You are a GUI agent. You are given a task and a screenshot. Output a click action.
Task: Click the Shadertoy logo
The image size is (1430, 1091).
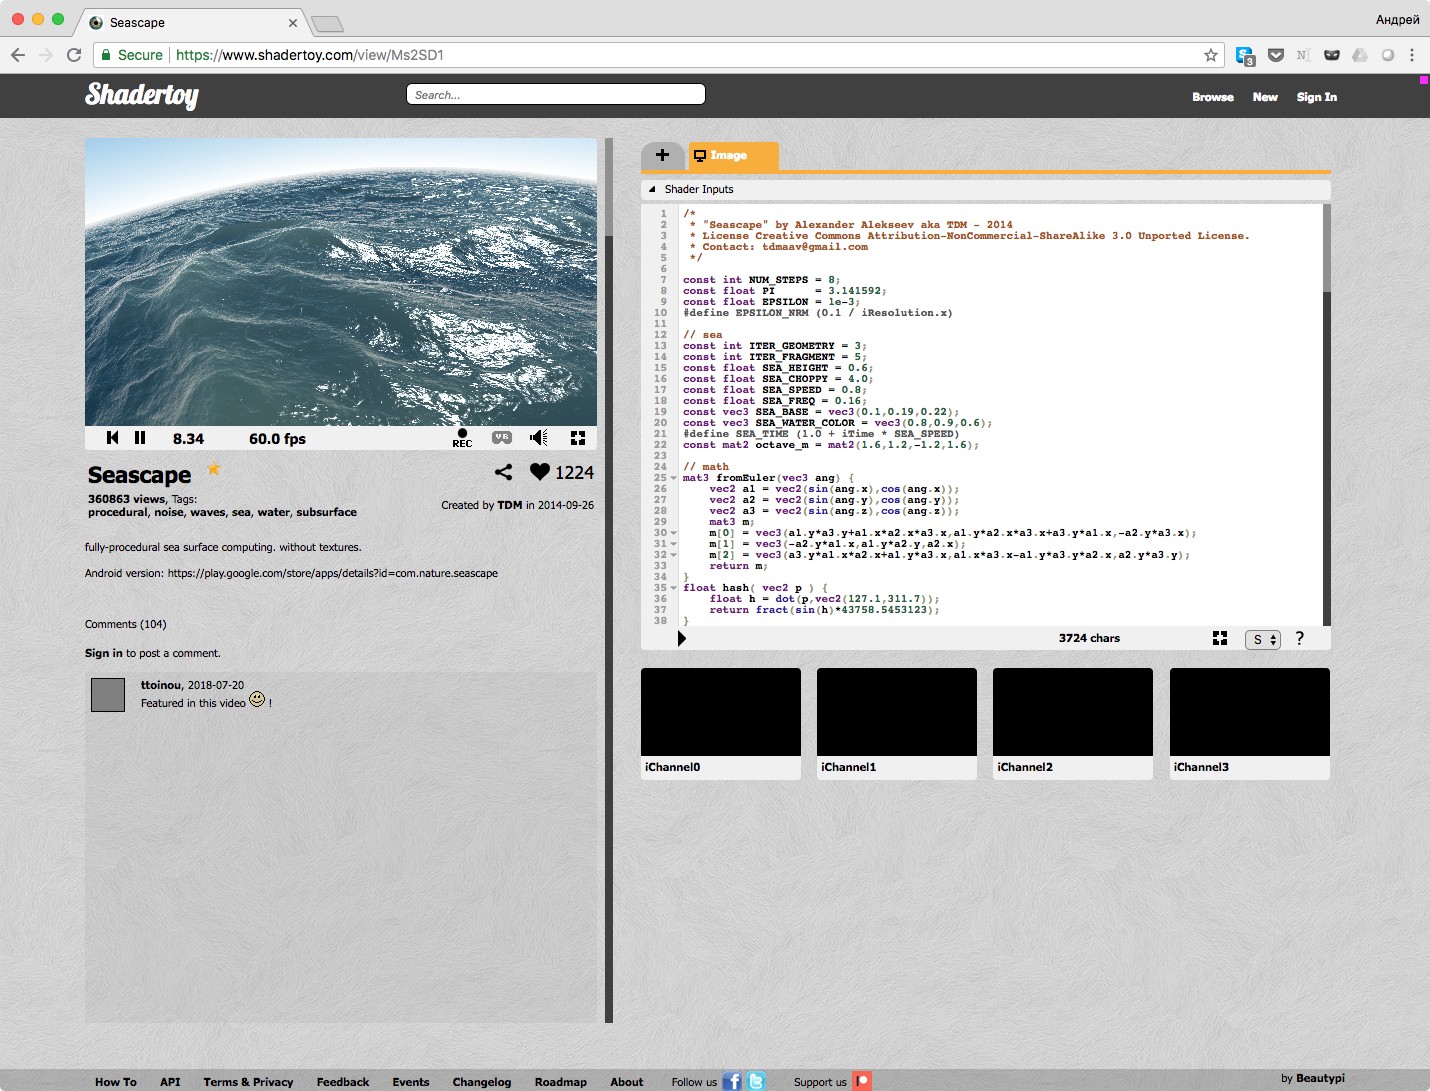click(x=142, y=95)
